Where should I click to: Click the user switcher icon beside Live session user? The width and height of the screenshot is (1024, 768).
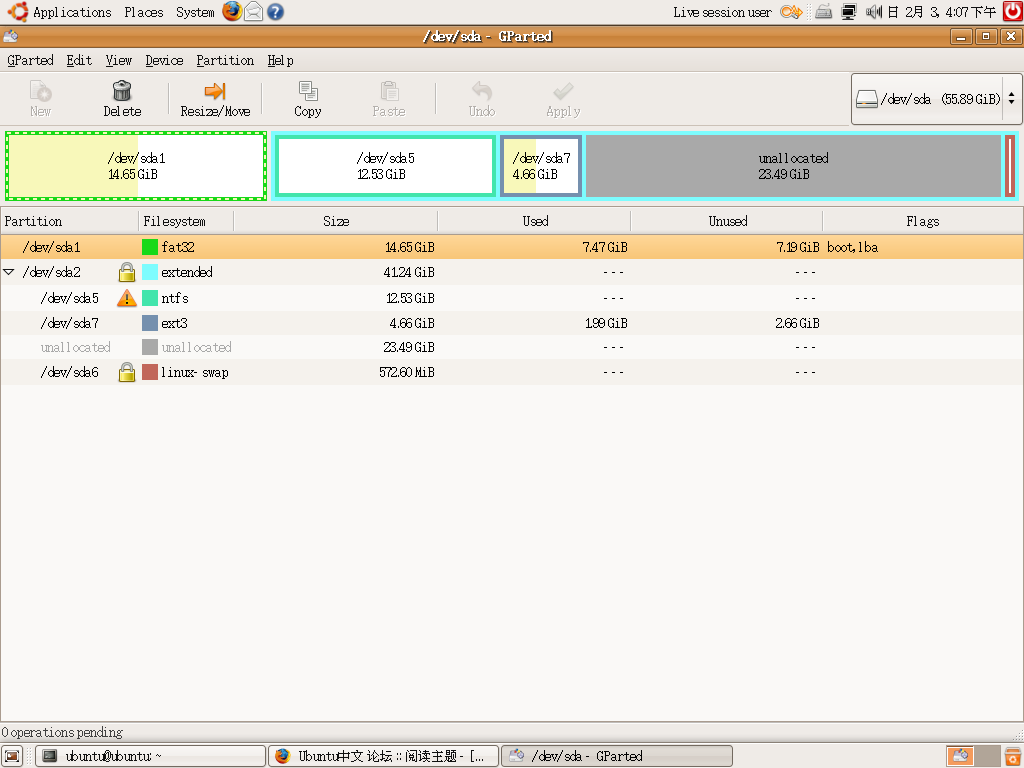tap(791, 12)
